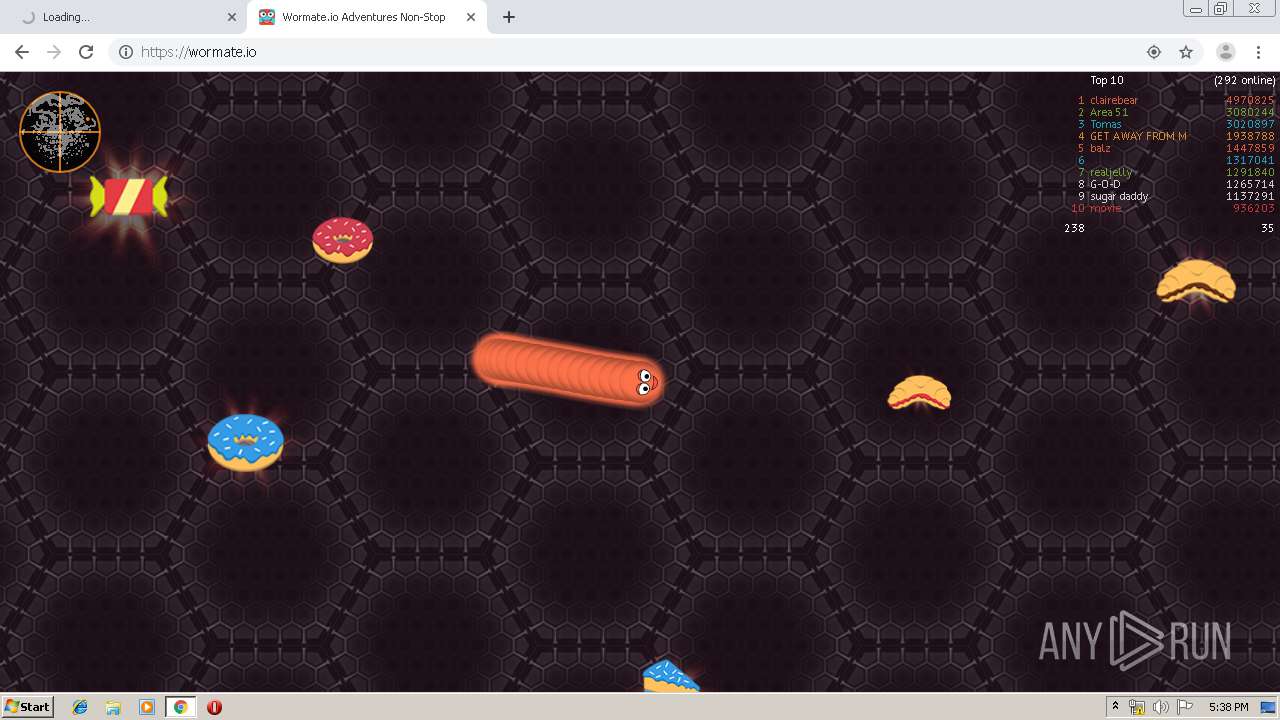The image size is (1280, 720).
Task: Click the score 4970825
Action: click(x=1250, y=100)
